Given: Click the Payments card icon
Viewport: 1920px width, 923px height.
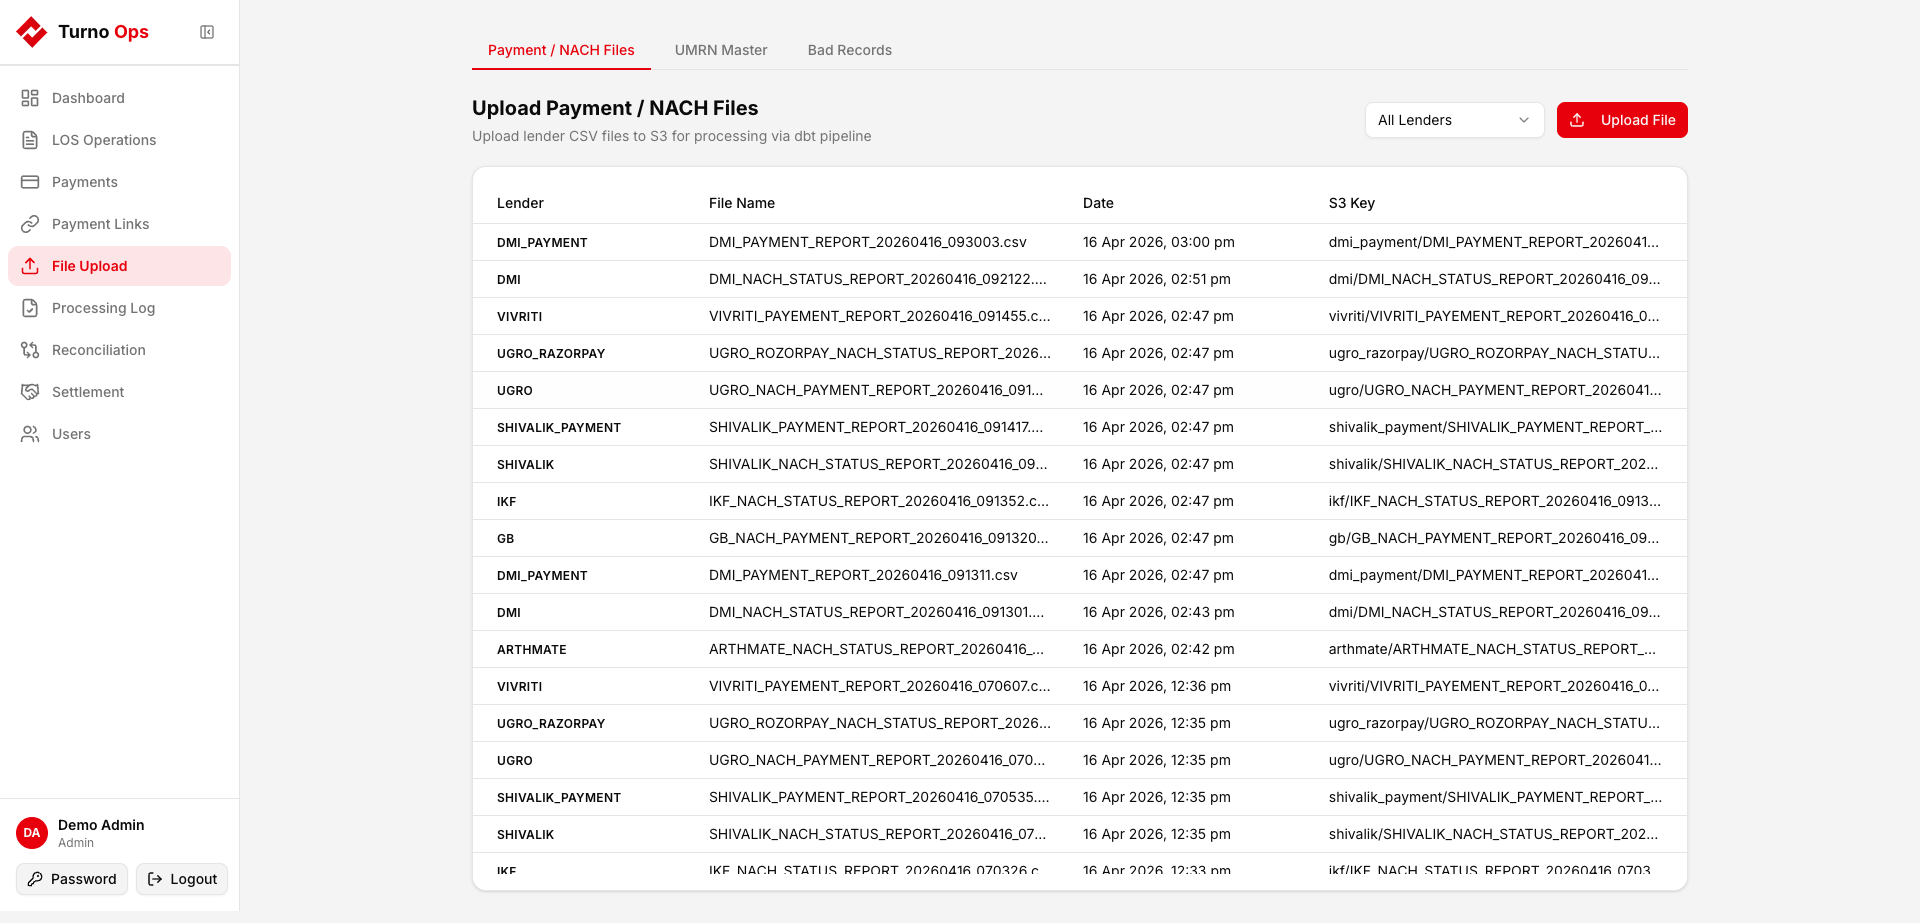Looking at the screenshot, I should coord(30,182).
